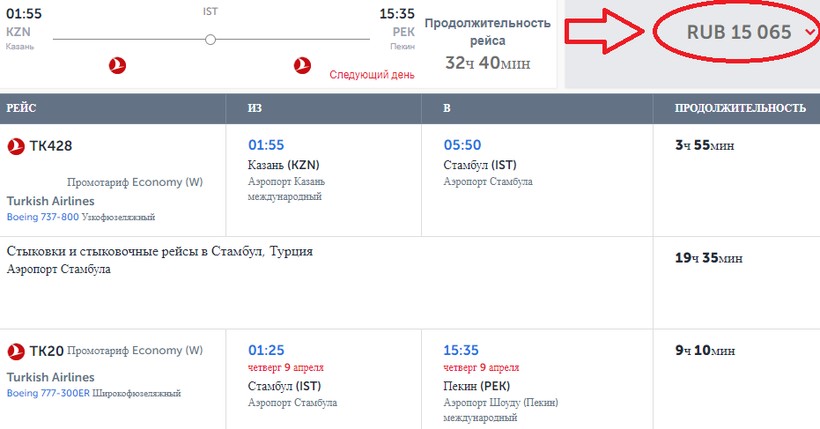Click the second Turkish Airlines icon under the route line
This screenshot has height=429, width=820.
[x=303, y=66]
